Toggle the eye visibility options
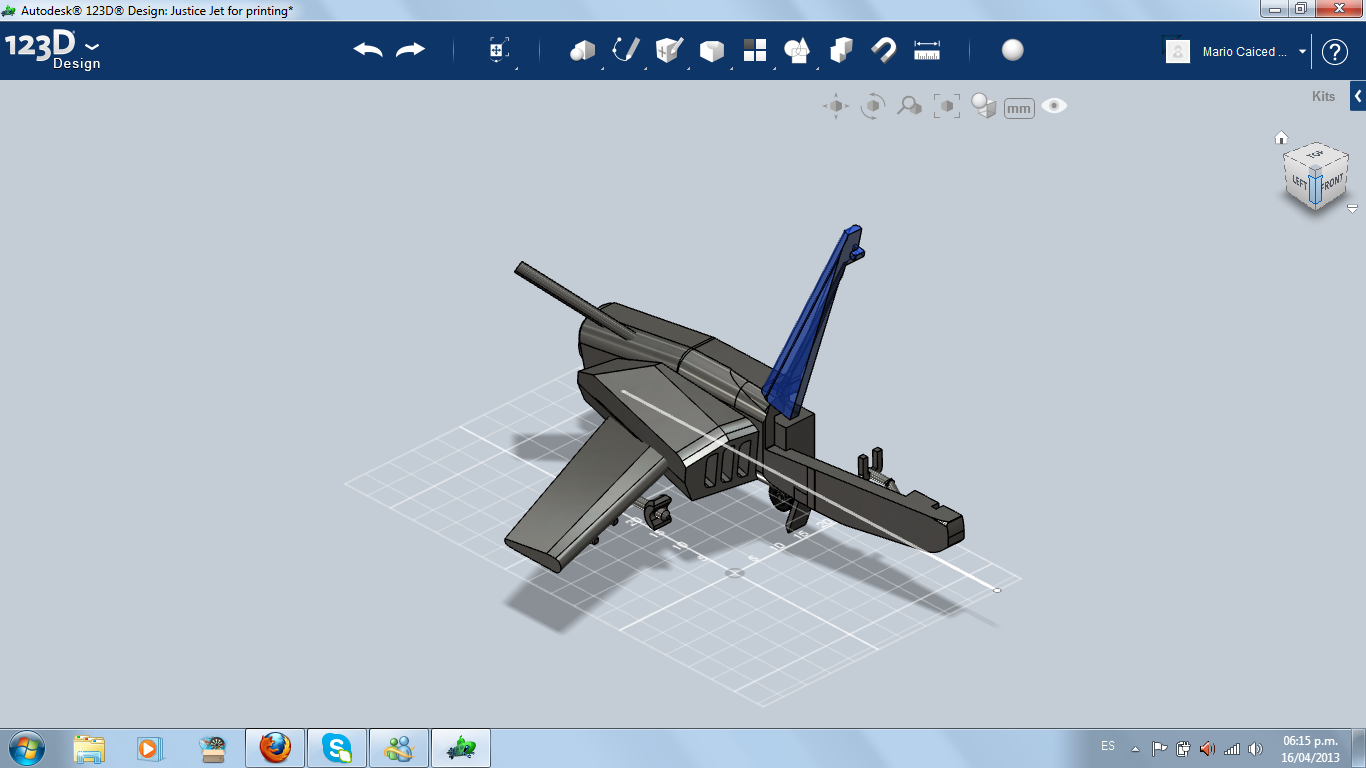This screenshot has height=768, width=1366. point(1054,106)
